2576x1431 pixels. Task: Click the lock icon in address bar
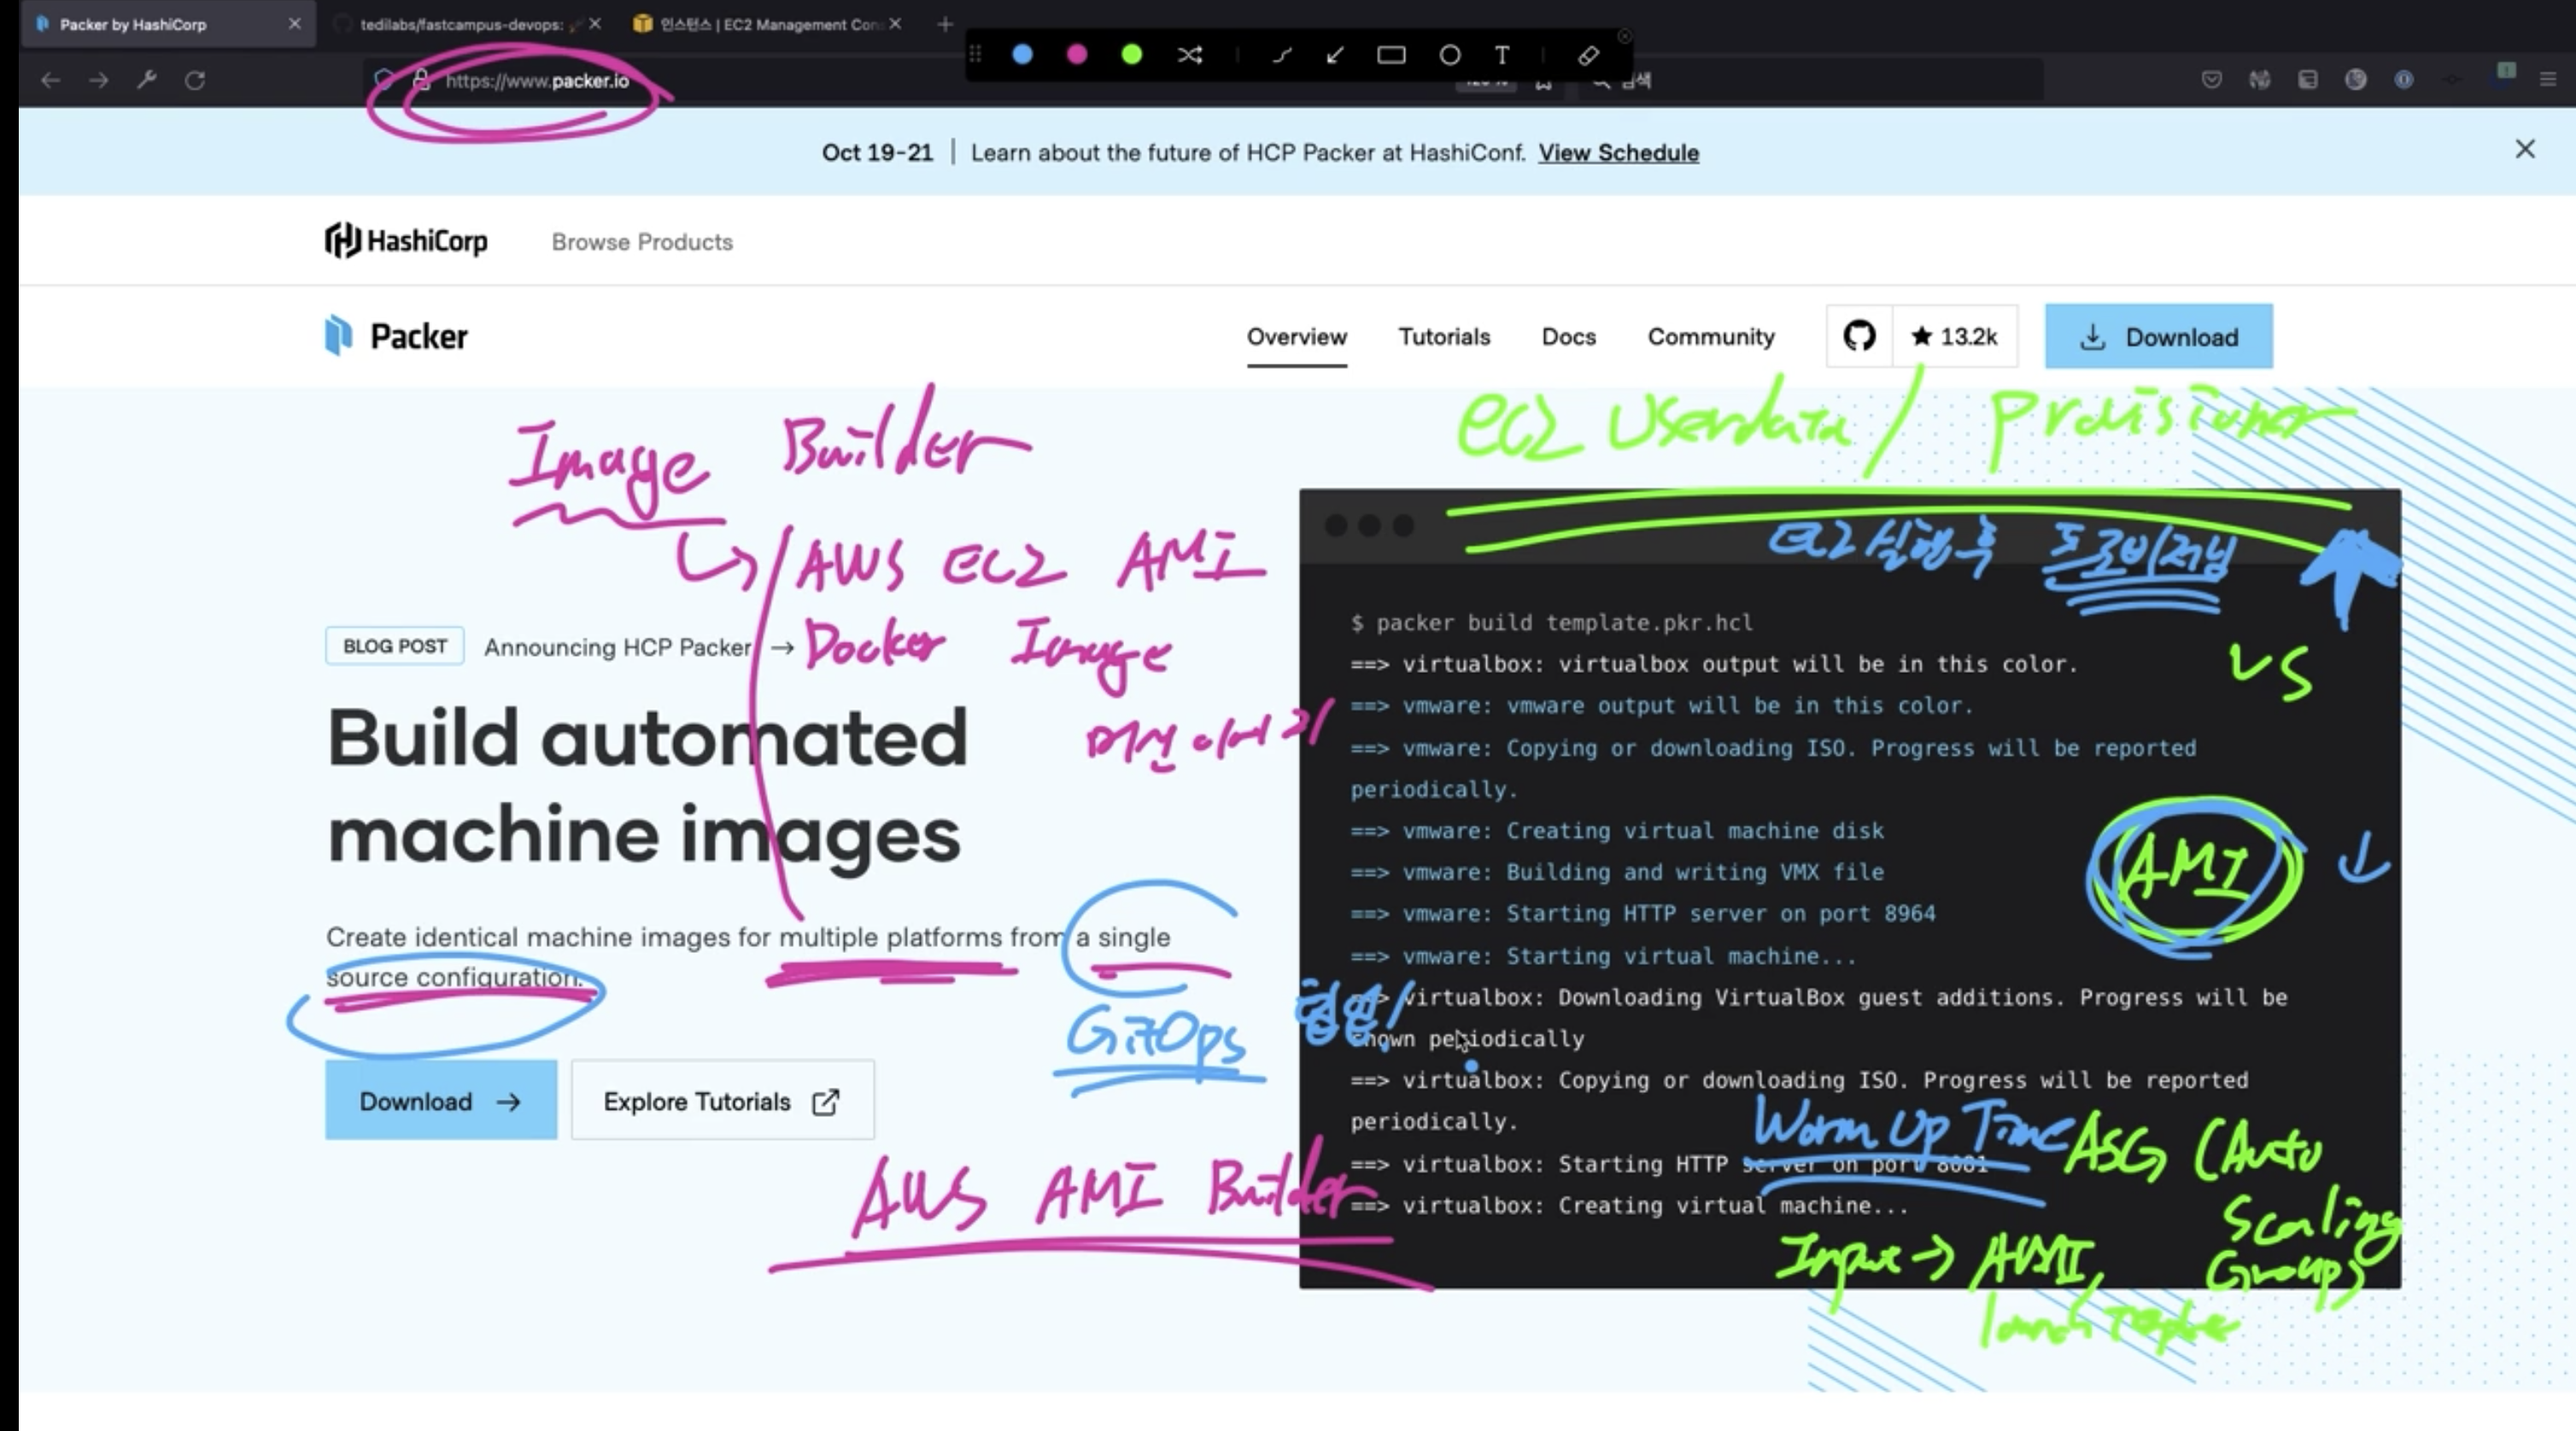coord(421,80)
